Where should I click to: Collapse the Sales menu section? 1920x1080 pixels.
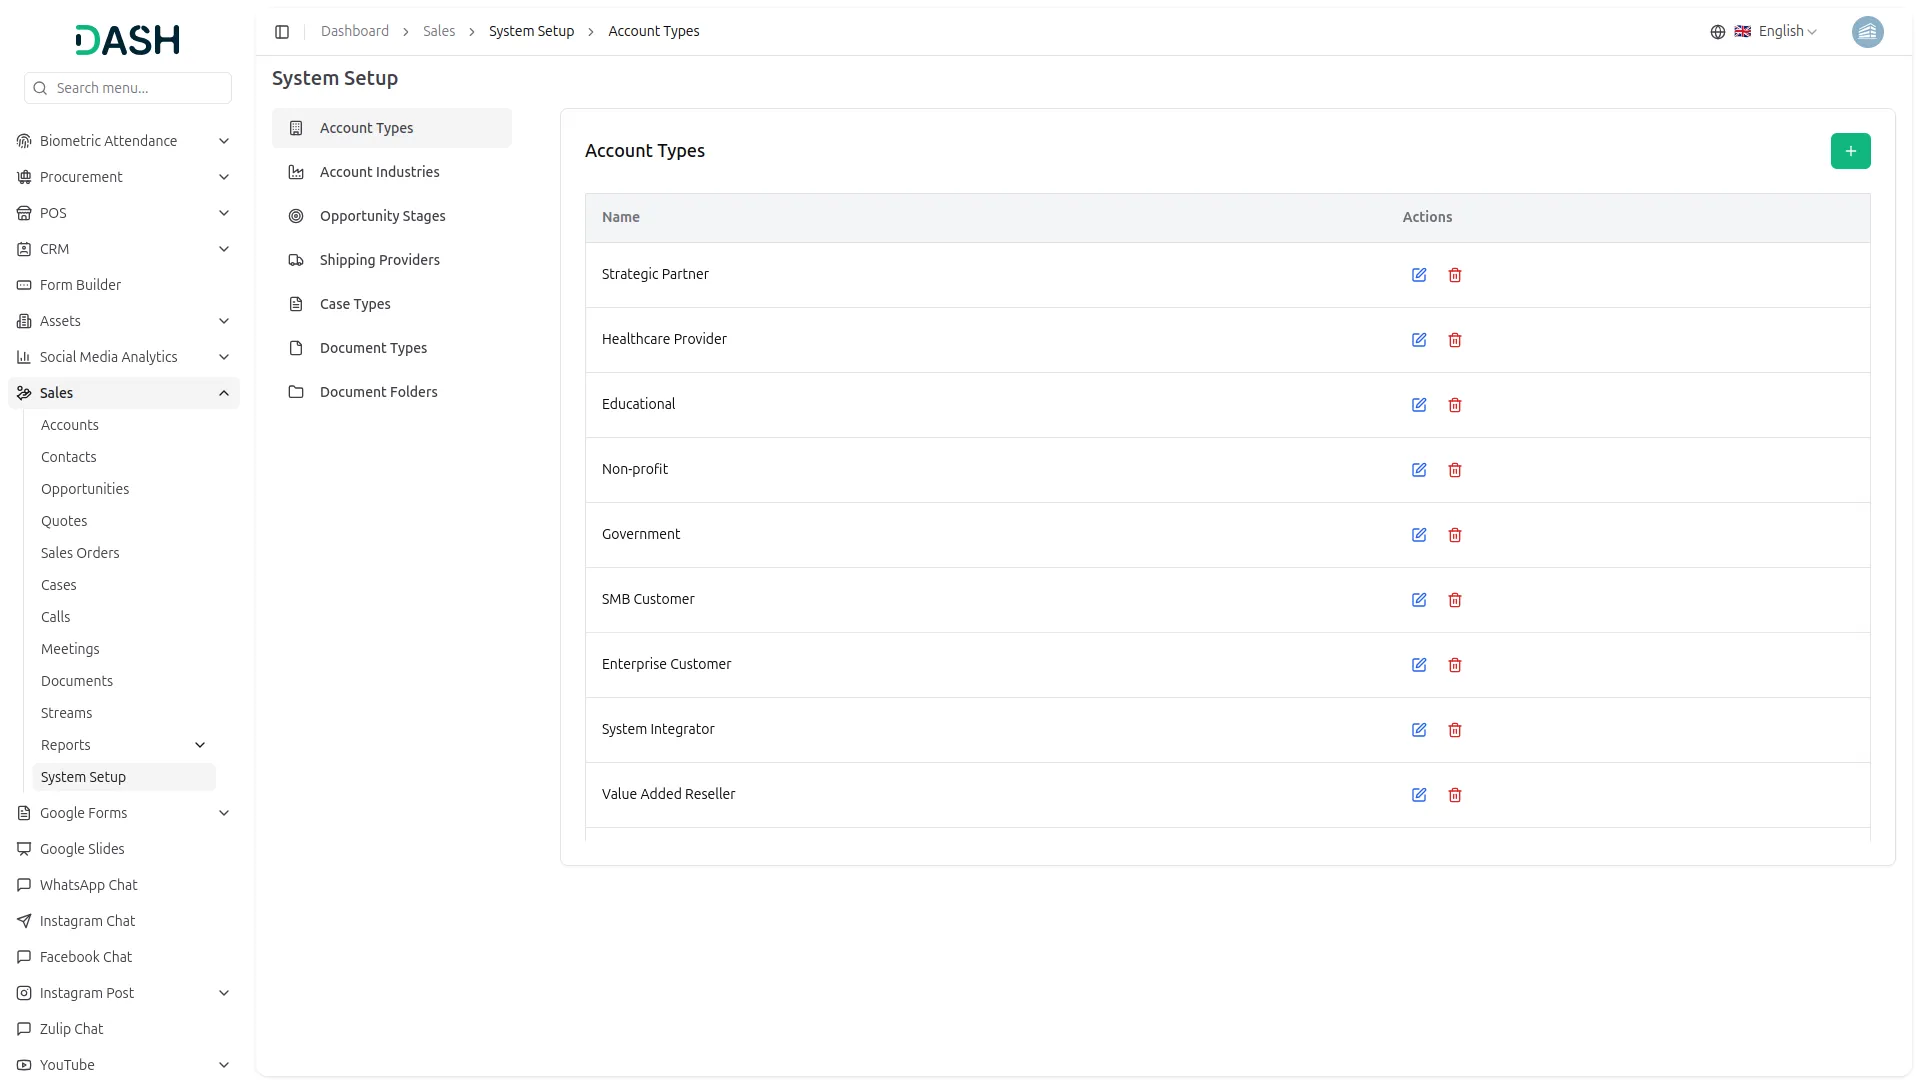point(223,393)
